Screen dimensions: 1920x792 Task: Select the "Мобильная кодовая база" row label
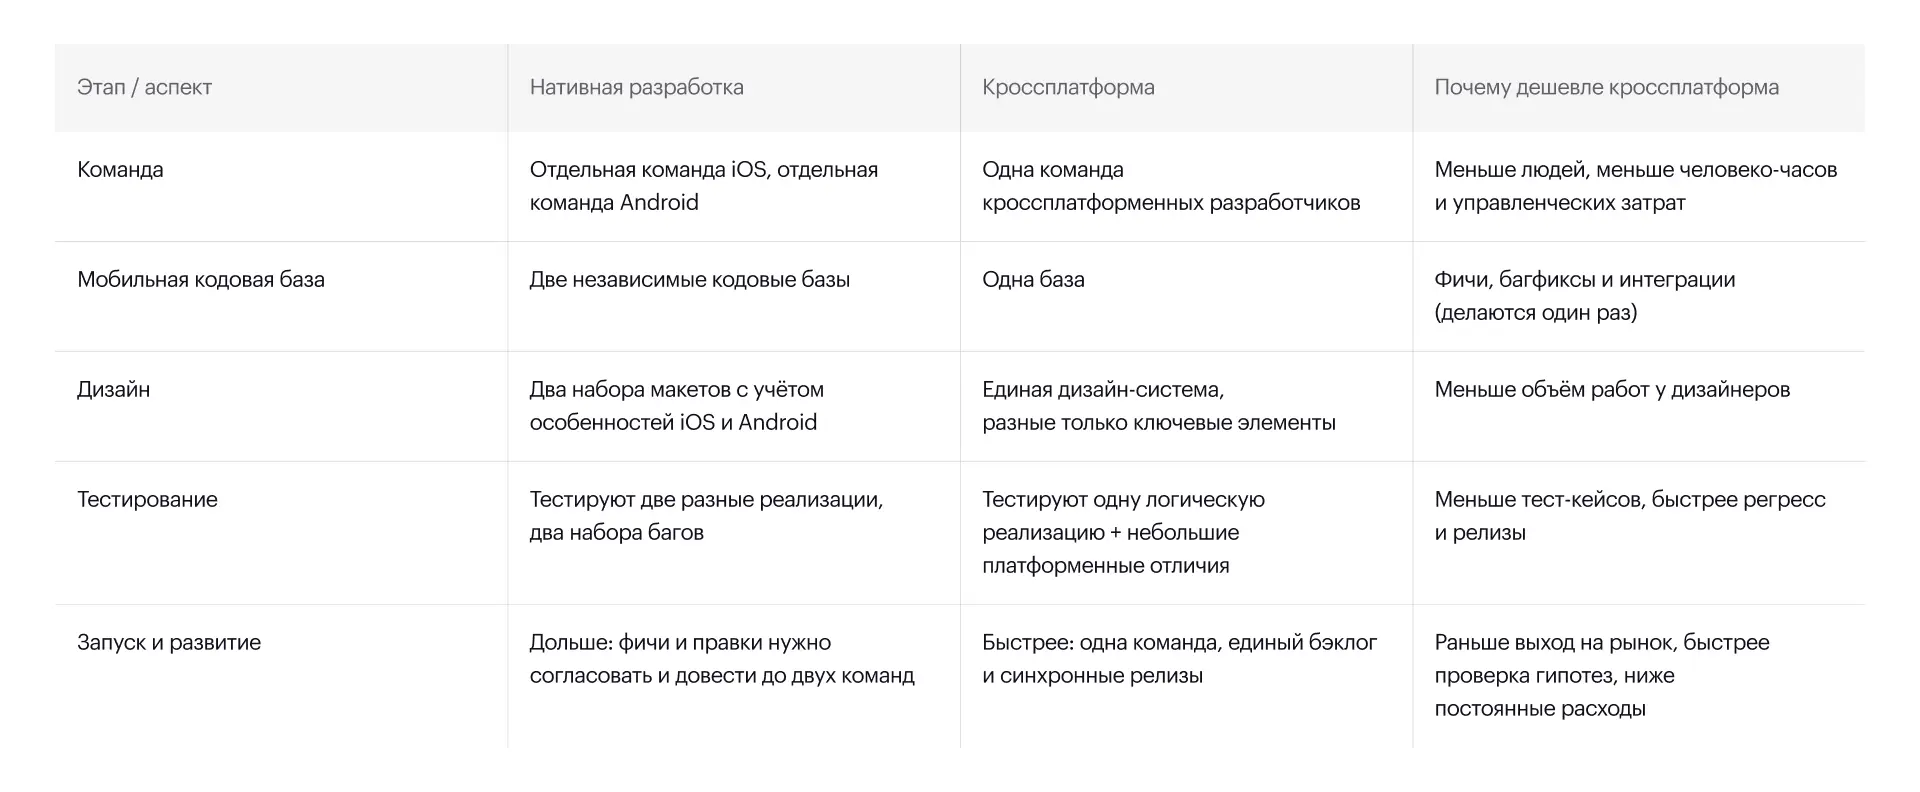click(x=201, y=280)
